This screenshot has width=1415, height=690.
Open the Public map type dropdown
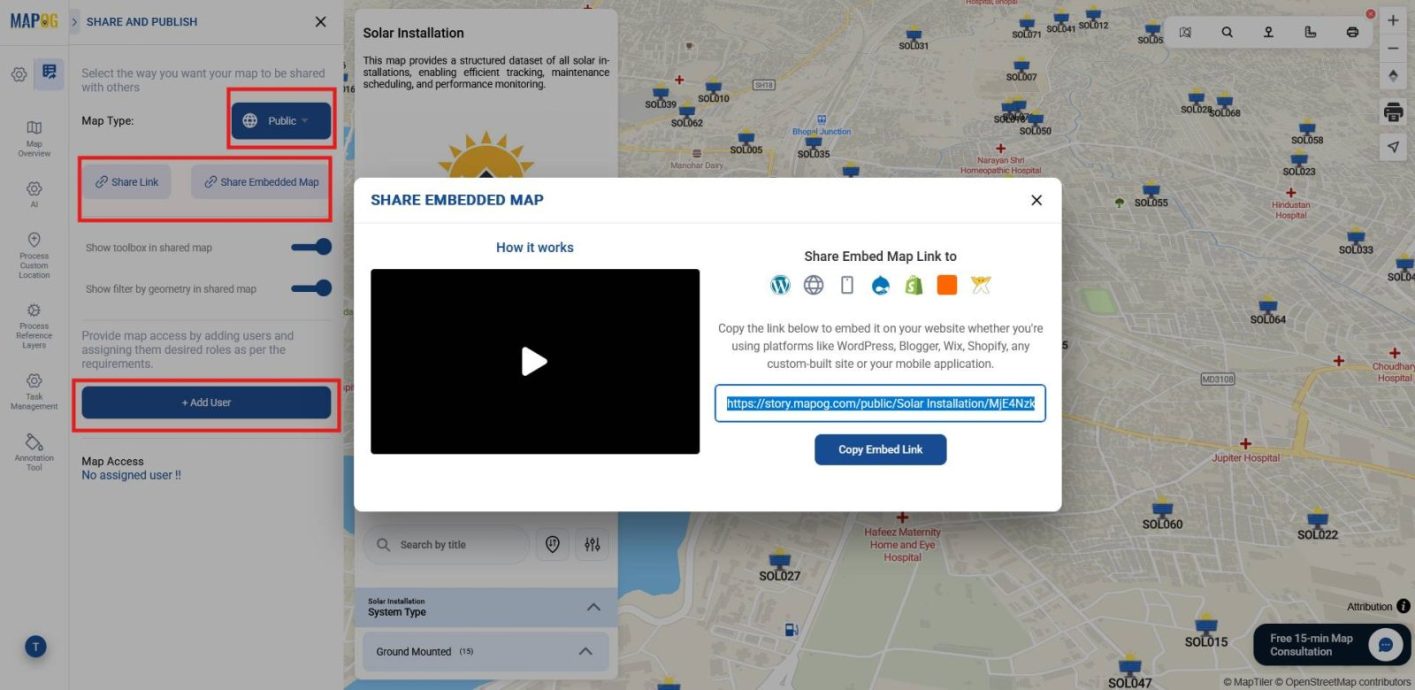281,119
